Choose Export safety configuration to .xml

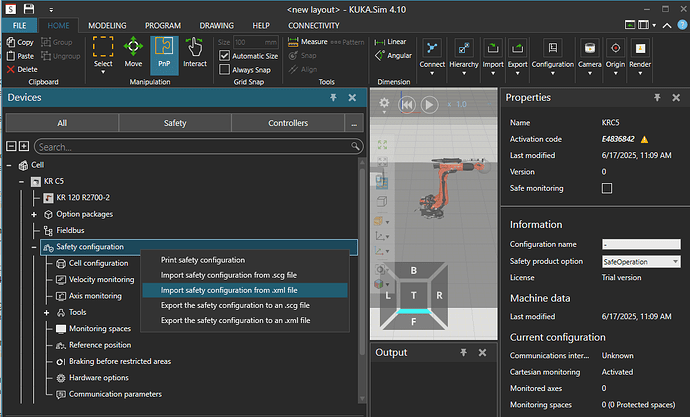245,320
